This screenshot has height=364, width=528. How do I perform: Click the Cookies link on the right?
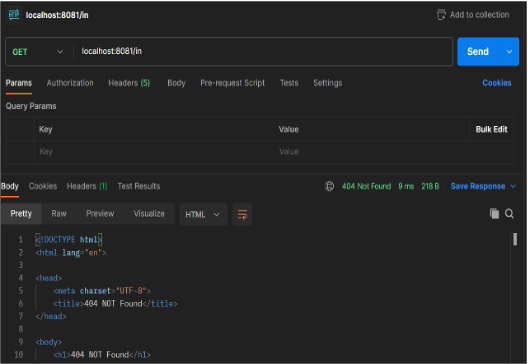point(497,83)
